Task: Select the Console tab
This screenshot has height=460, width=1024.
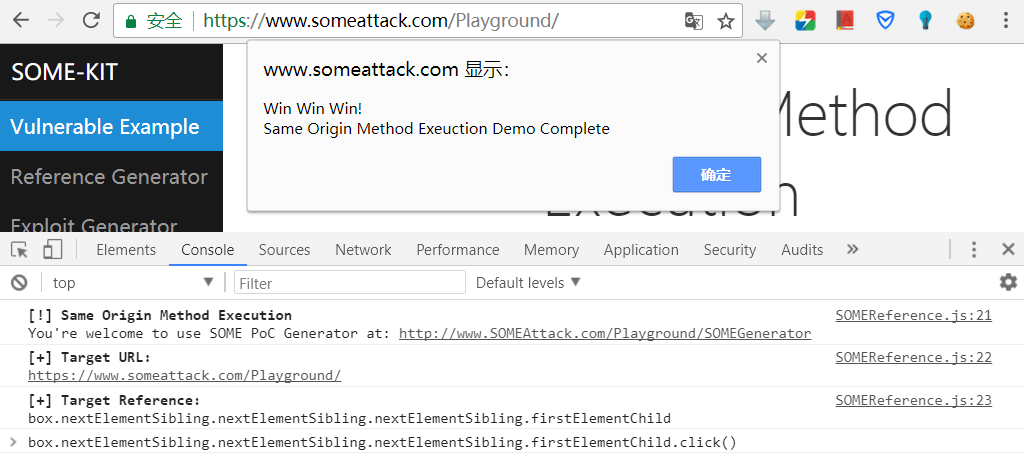Action: coord(208,250)
